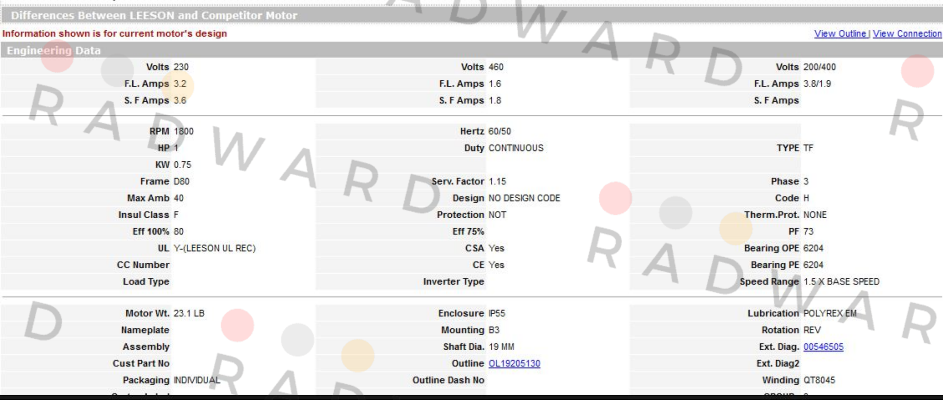Click Bearing PE value 6204
This screenshot has width=943, height=400.
pyautogui.click(x=813, y=265)
